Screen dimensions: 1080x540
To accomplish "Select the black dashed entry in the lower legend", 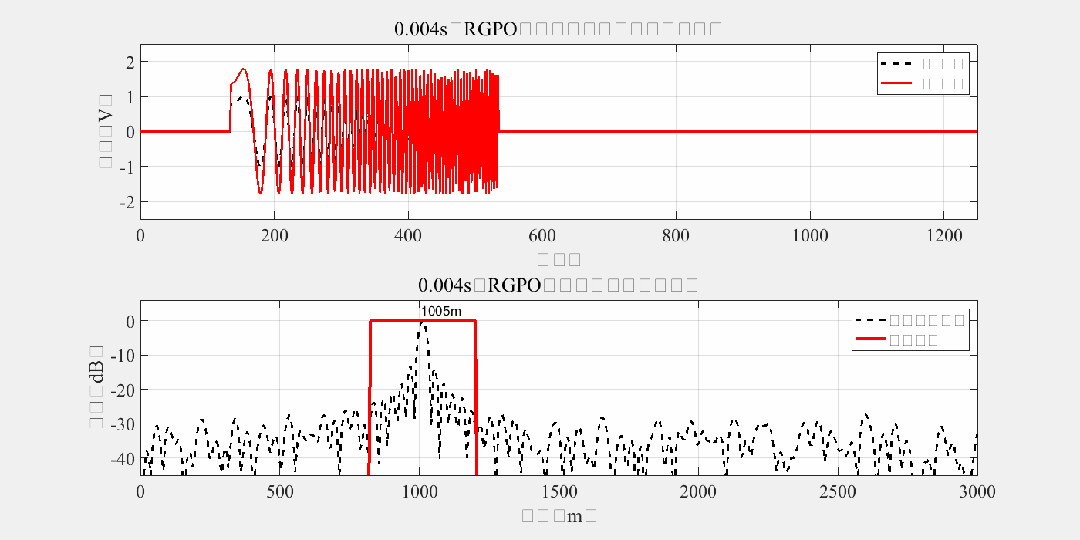I will [x=911, y=320].
